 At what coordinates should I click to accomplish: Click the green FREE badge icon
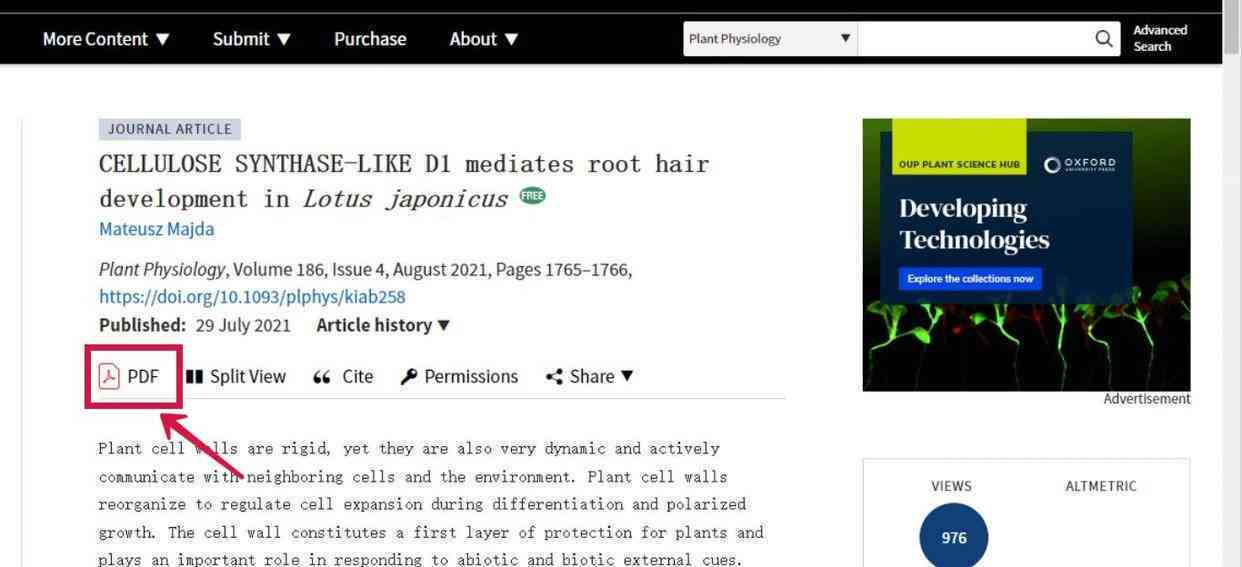533,196
